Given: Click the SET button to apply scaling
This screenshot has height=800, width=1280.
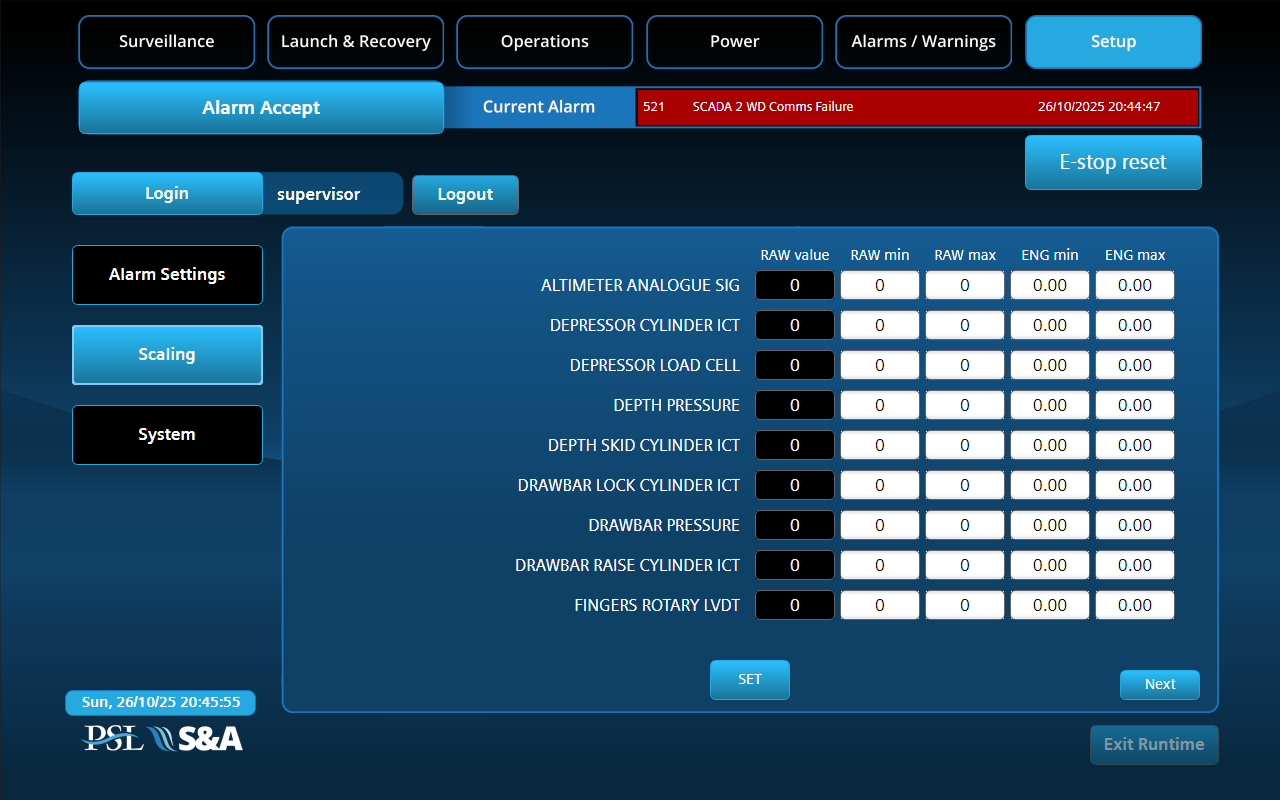Looking at the screenshot, I should (x=749, y=680).
